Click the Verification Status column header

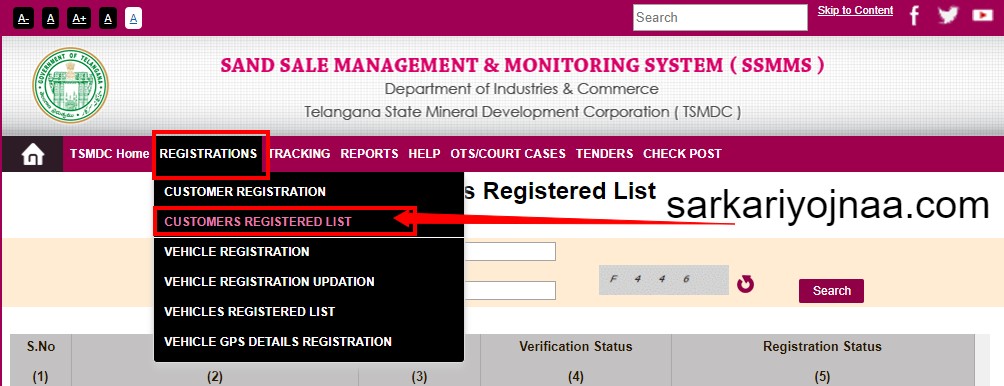576,347
